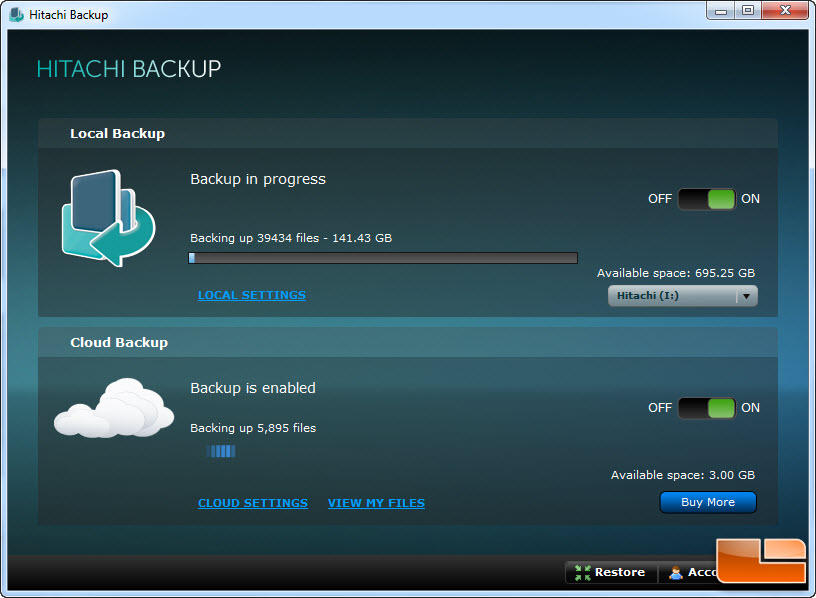Click the cloud backup activity indicator
816x598 pixels.
click(221, 451)
